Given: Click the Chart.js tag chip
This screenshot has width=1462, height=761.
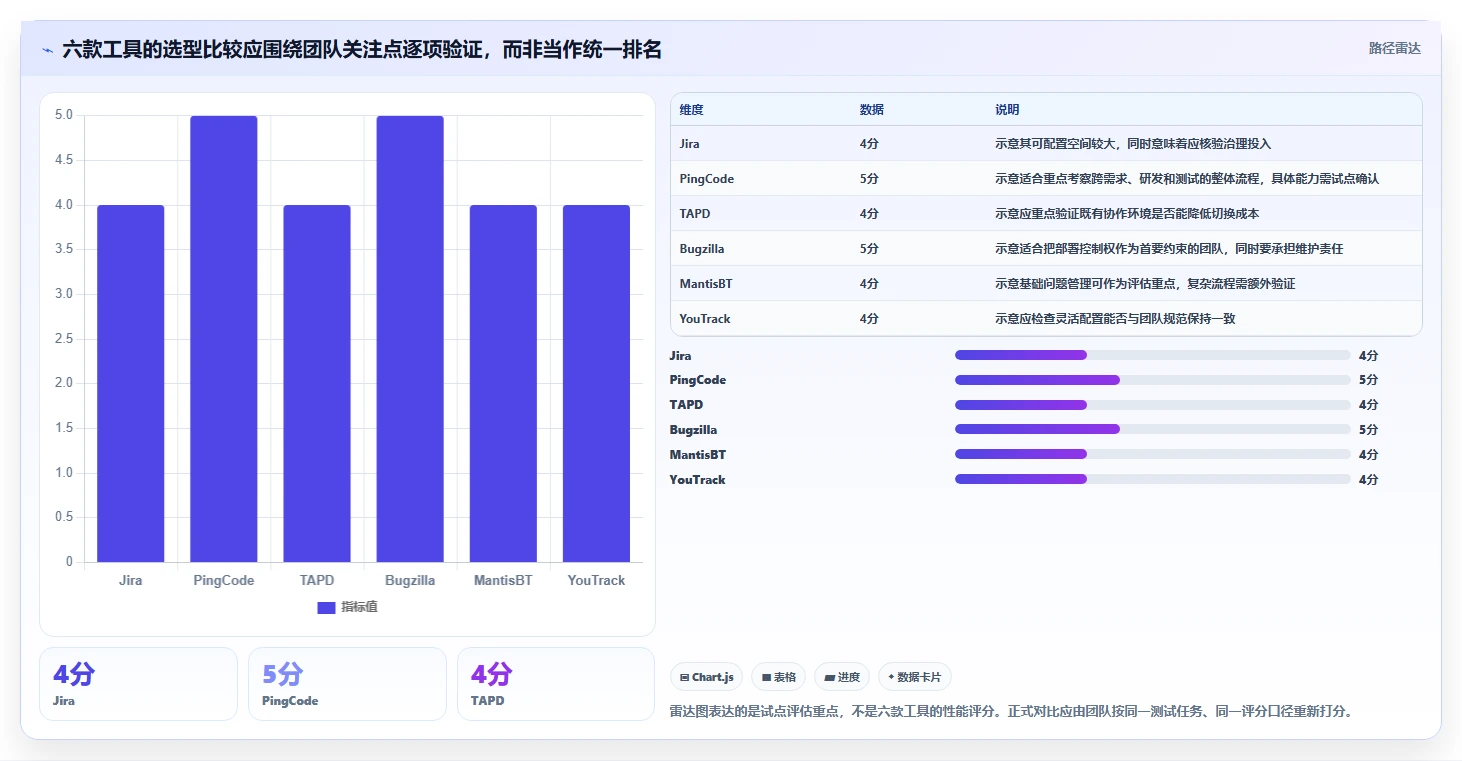Looking at the screenshot, I should (706, 677).
